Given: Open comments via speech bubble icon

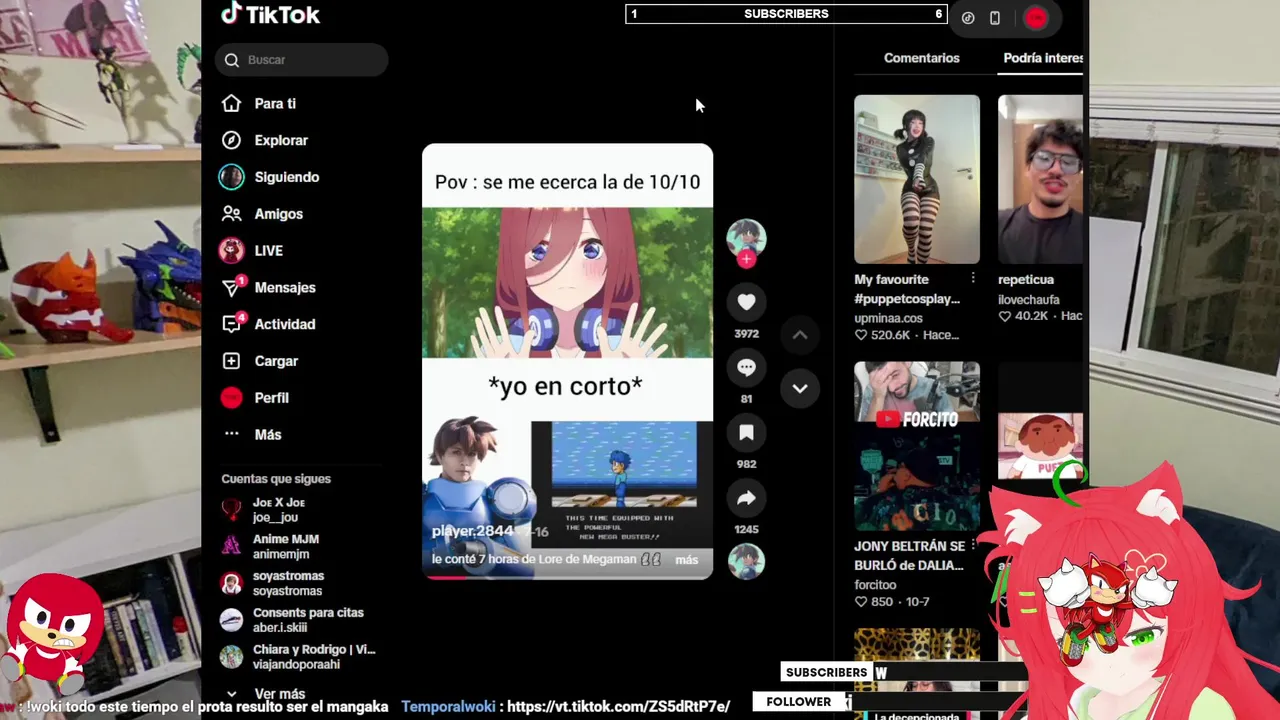Looking at the screenshot, I should tap(746, 367).
